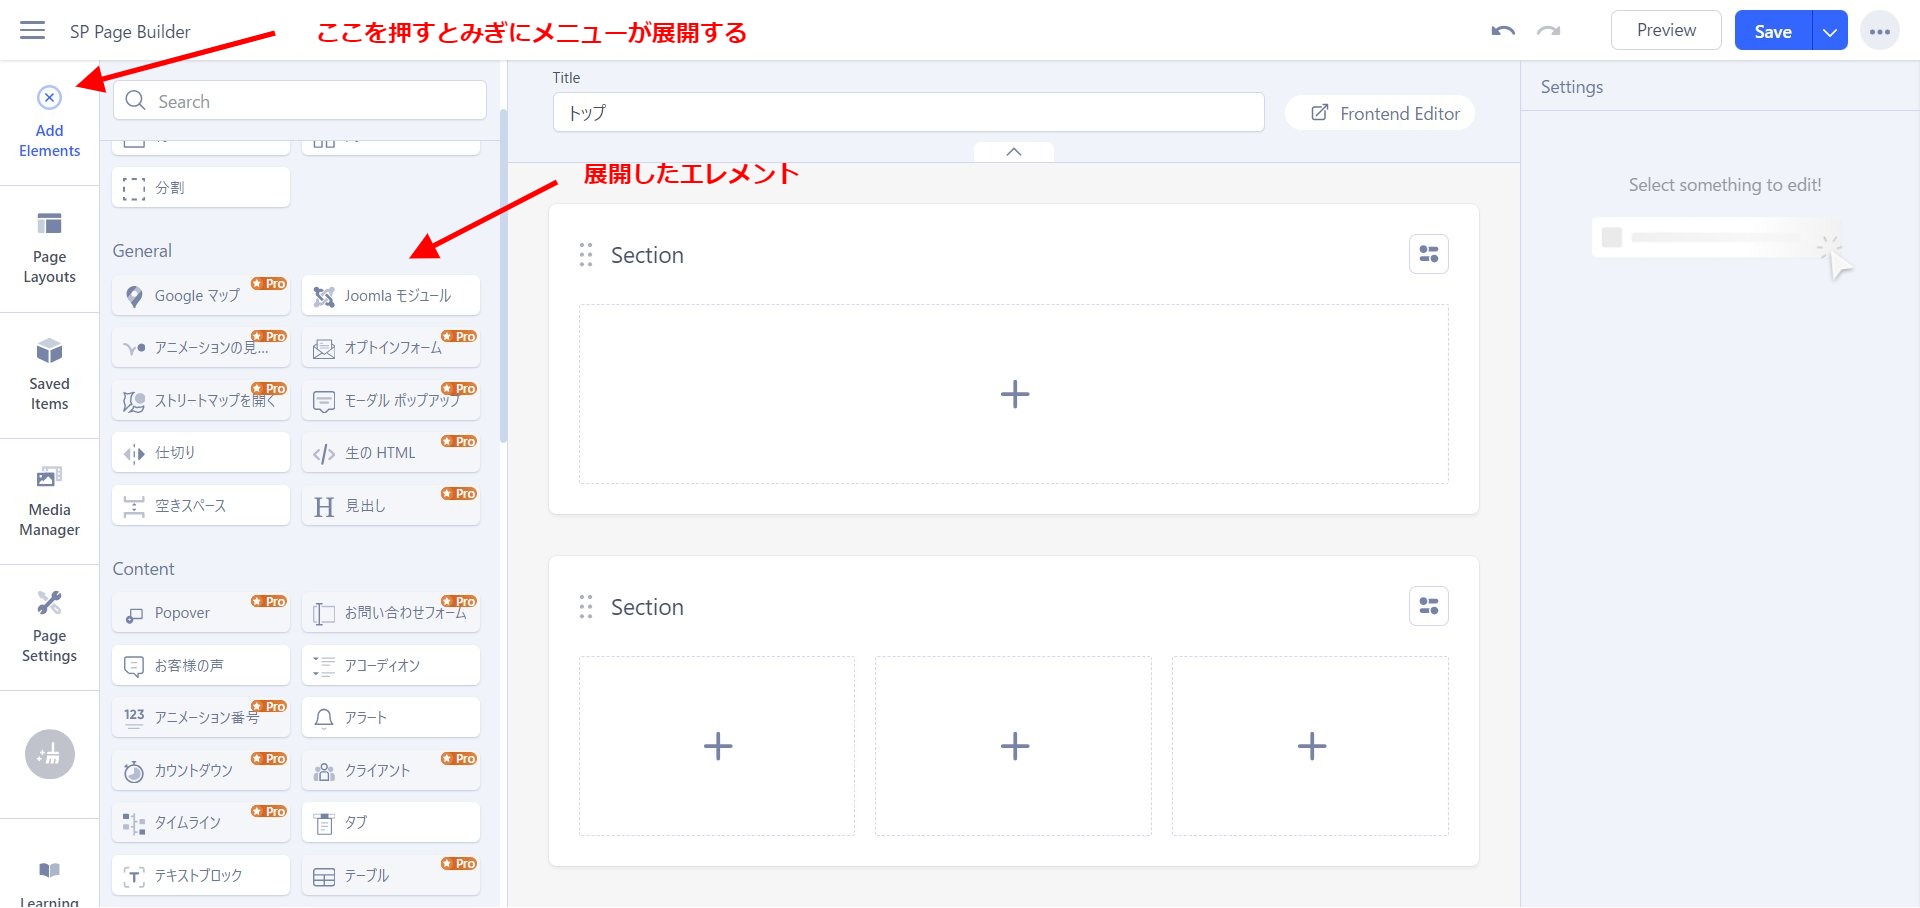Click the redo arrow icon
Viewport: 1920px width, 908px height.
pos(1548,31)
